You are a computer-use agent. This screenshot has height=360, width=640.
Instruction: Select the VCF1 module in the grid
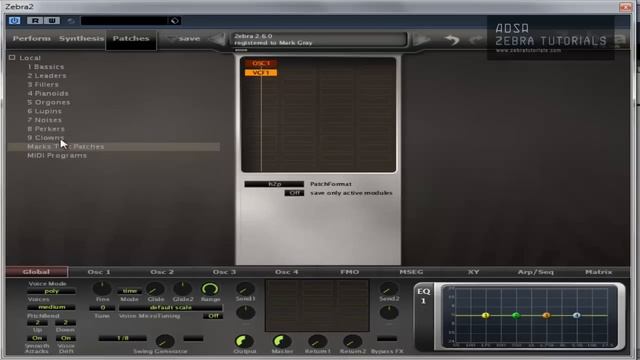pos(261,73)
